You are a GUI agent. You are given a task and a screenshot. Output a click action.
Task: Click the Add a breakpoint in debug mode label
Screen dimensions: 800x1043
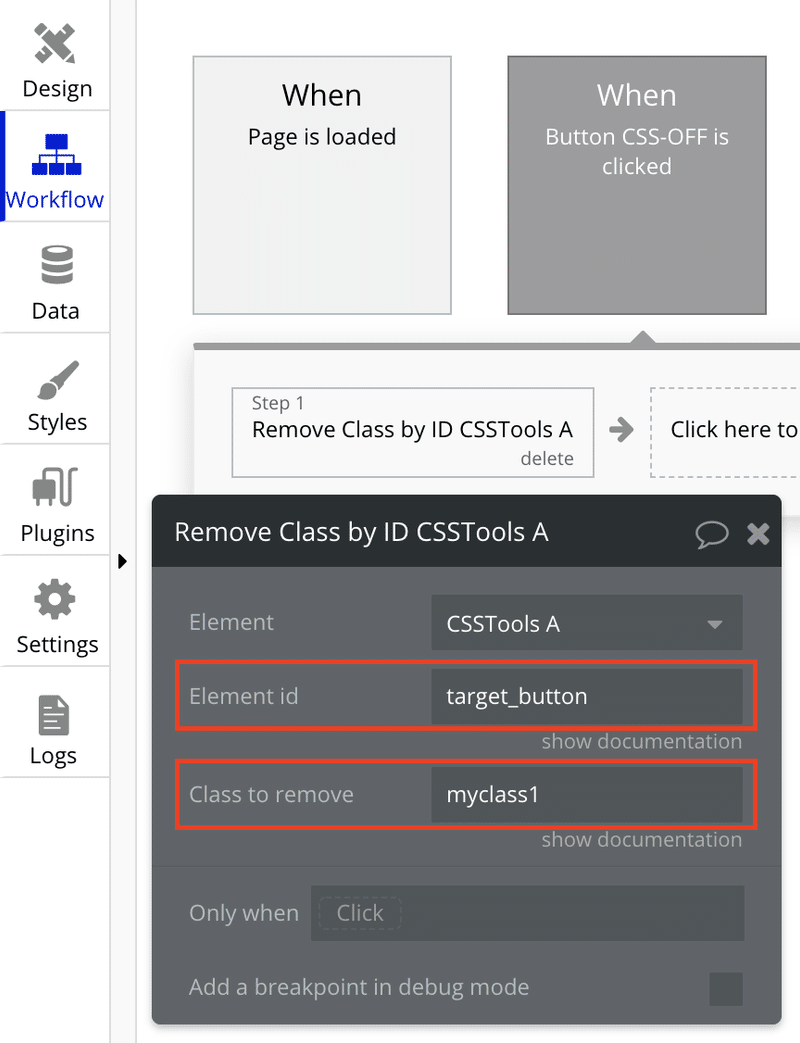click(359, 987)
